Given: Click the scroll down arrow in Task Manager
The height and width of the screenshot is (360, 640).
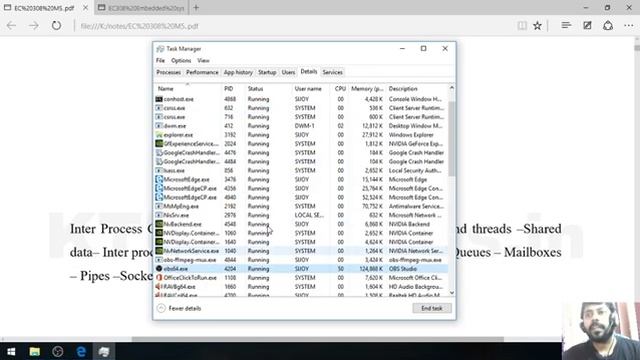Looking at the screenshot, I should coord(451,293).
